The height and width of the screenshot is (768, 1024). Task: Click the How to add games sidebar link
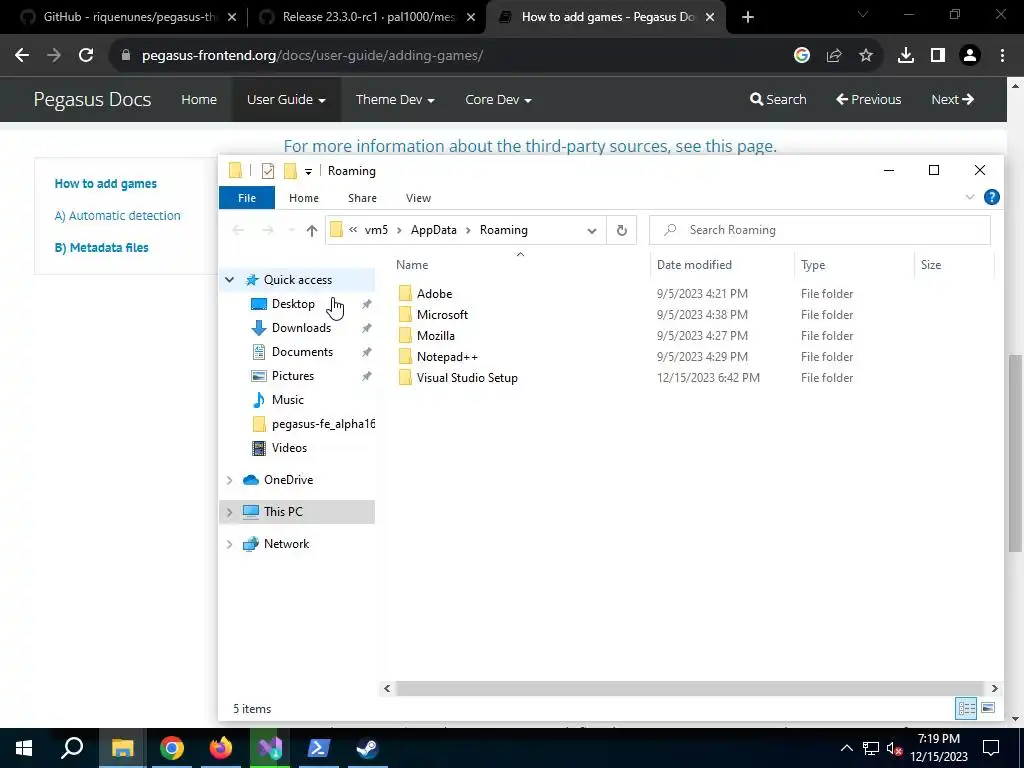point(106,184)
